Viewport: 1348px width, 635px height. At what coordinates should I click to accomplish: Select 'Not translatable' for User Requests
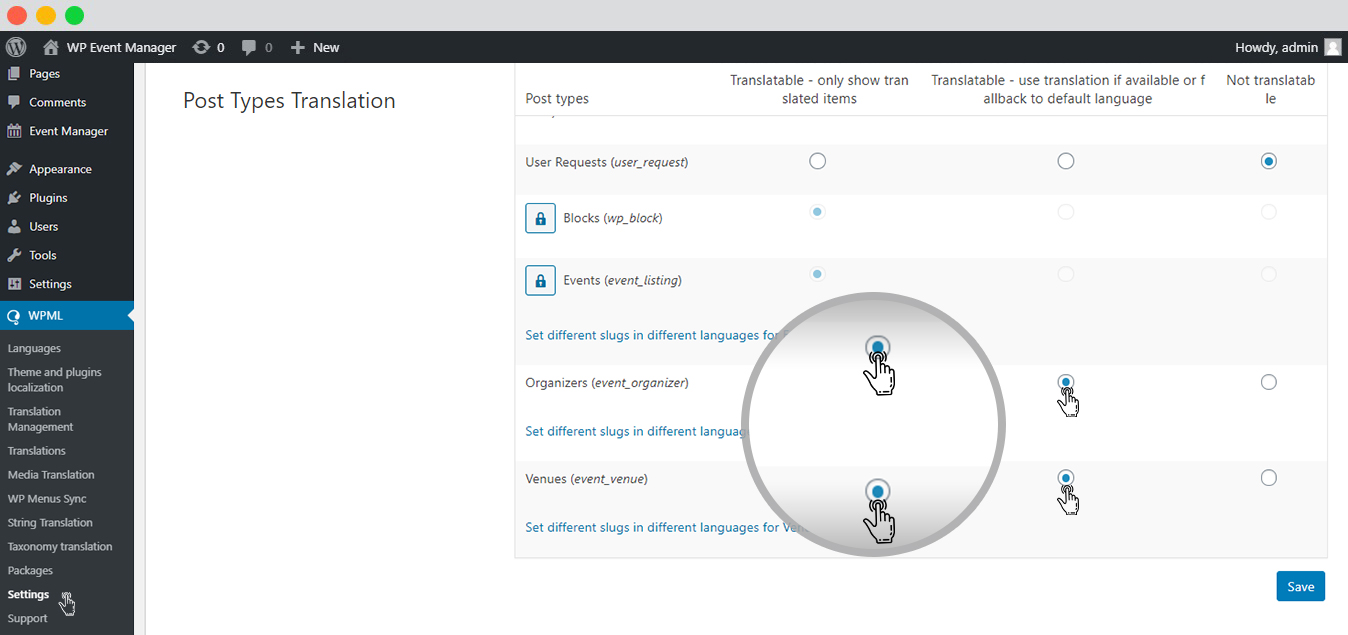tap(1269, 161)
